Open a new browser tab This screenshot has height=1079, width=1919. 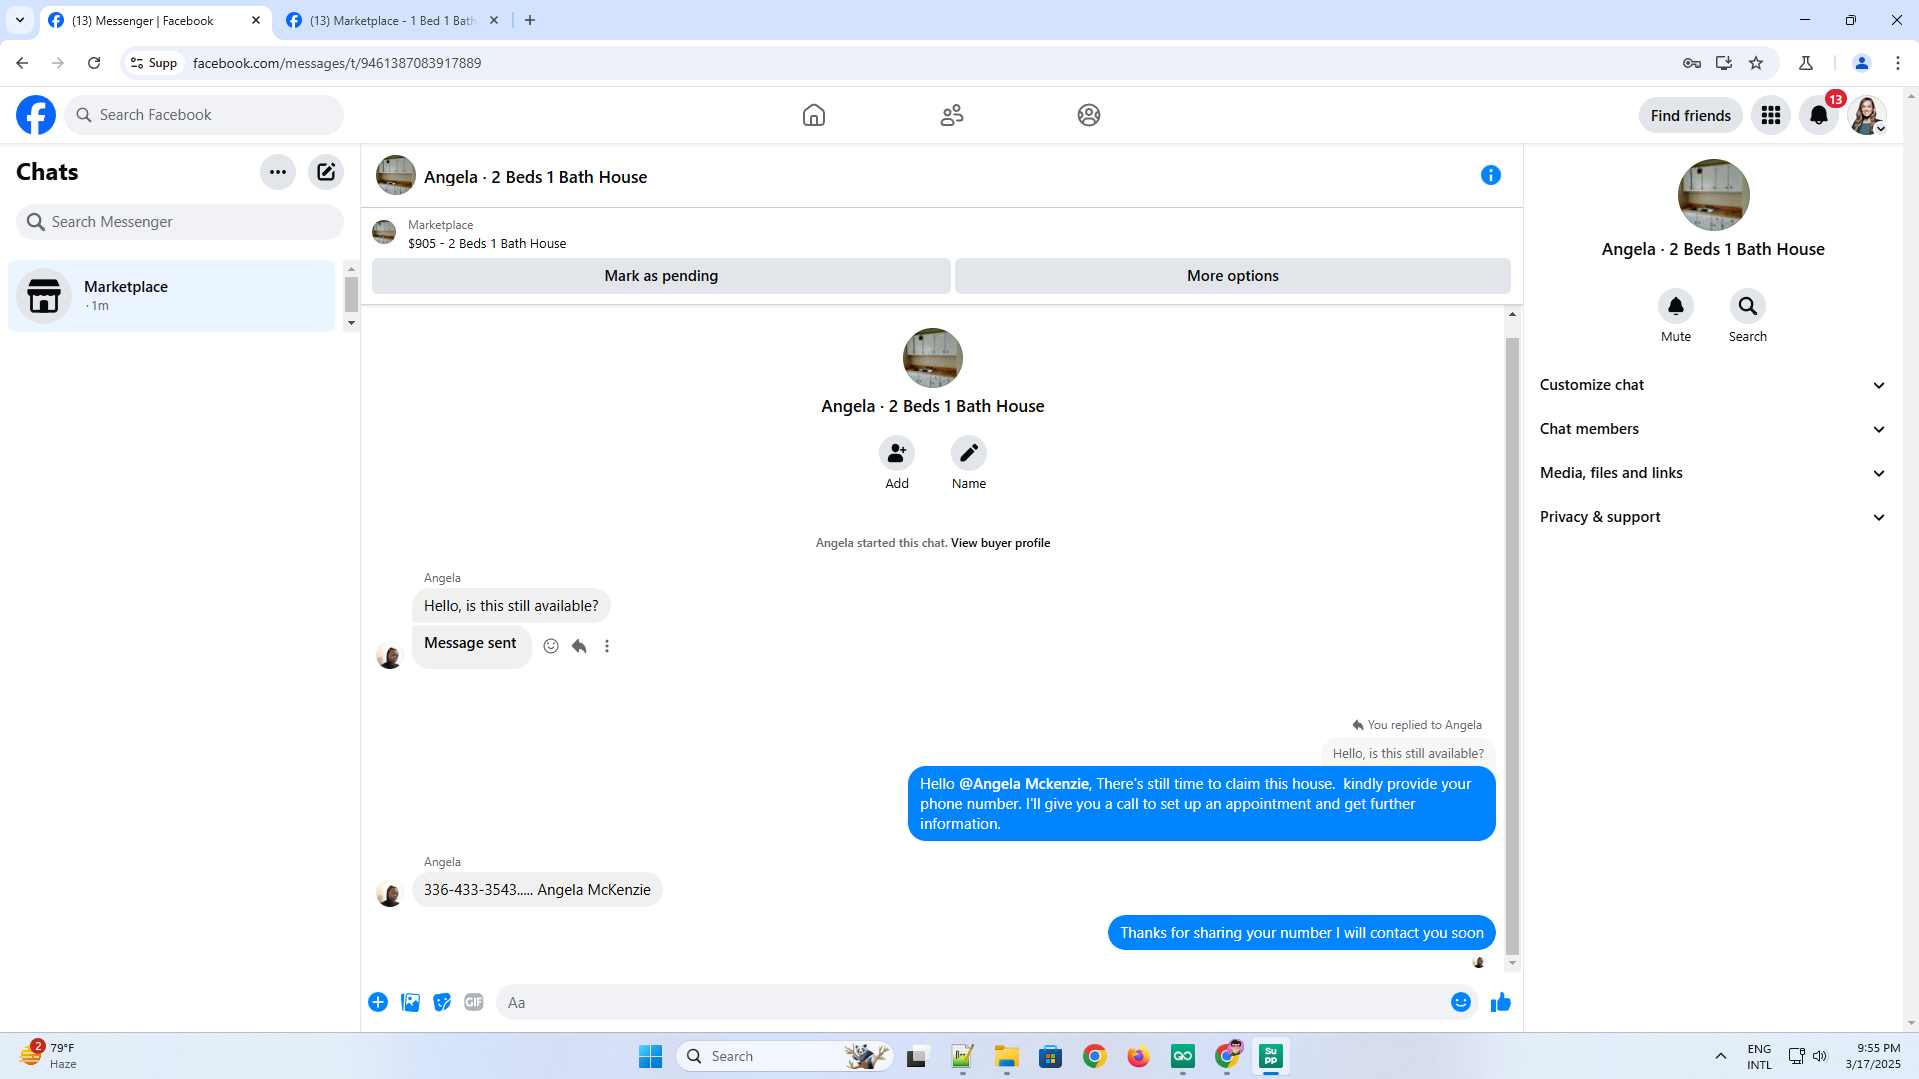click(x=530, y=20)
